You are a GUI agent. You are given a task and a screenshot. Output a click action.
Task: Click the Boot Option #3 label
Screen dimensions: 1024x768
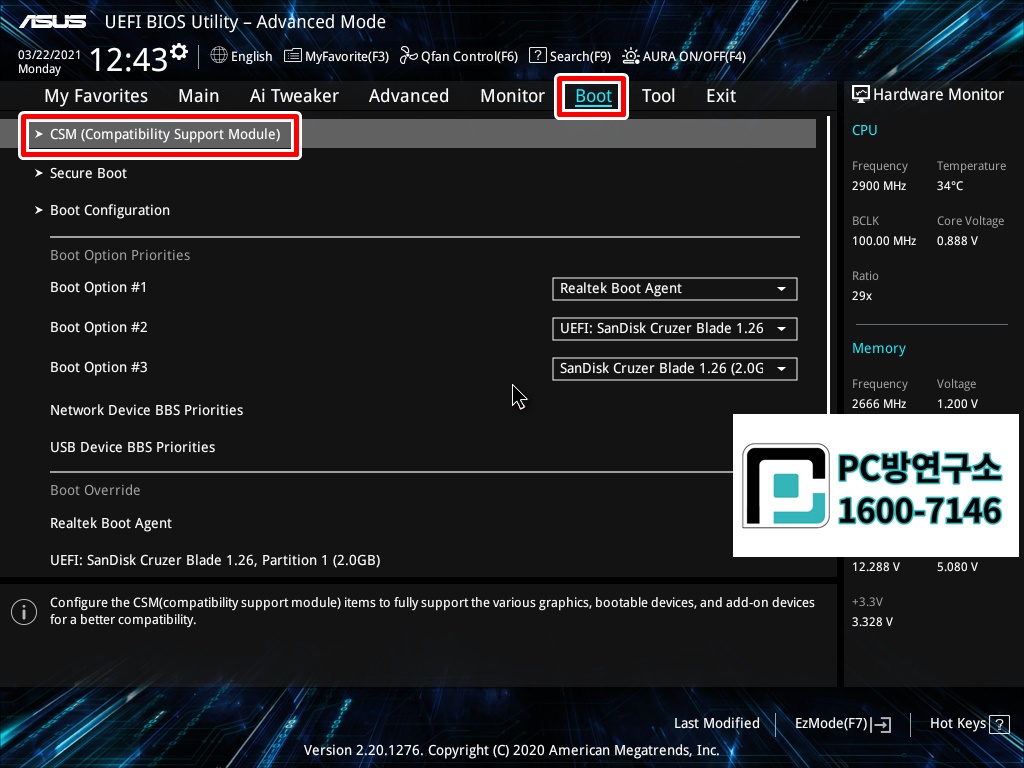click(99, 367)
